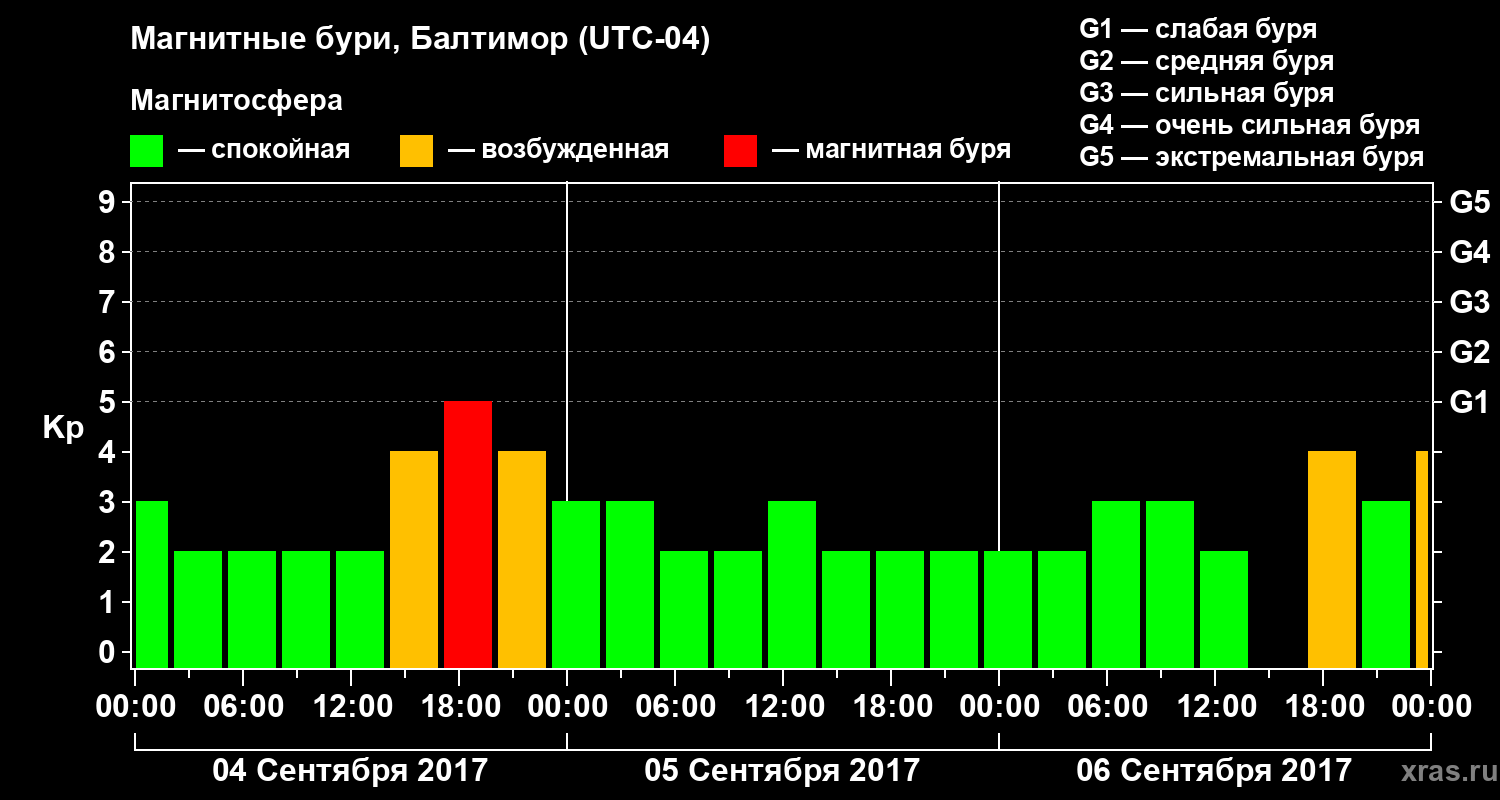
Task: Click the '06 Сентября 2017' date label
Action: 1214,770
